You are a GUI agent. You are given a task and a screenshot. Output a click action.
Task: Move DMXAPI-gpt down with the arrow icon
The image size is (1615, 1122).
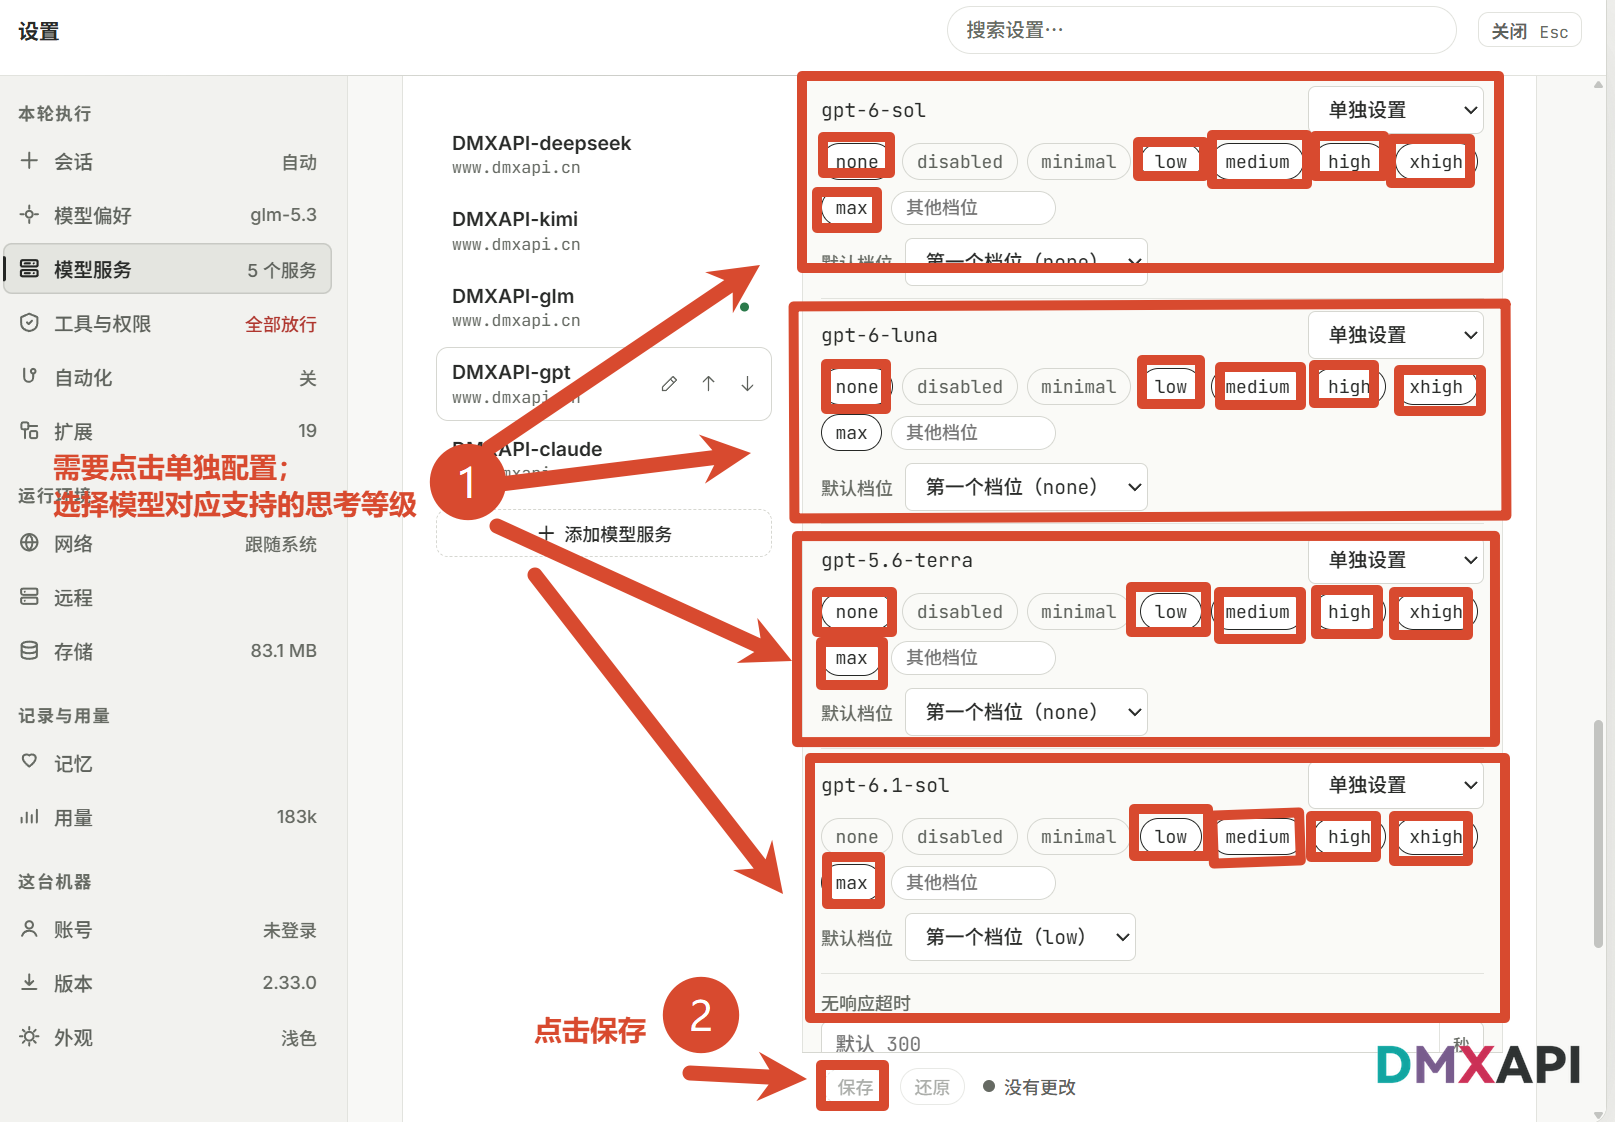(747, 384)
